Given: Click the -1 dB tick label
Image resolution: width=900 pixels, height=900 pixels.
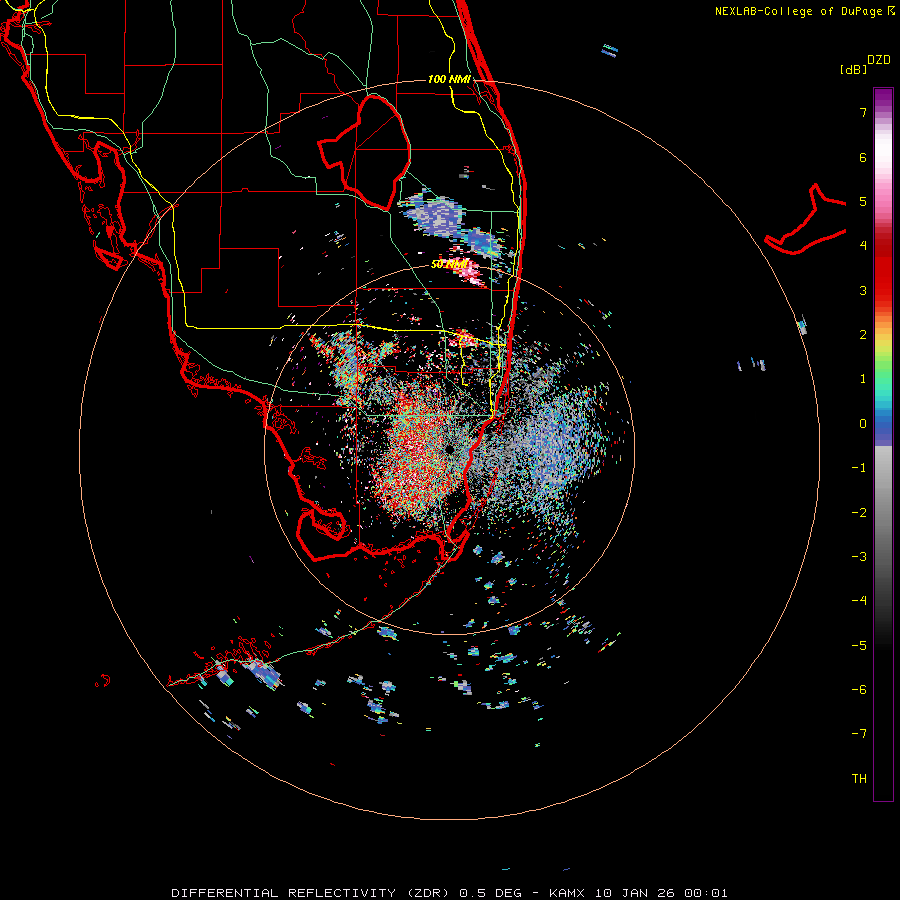Looking at the screenshot, I should point(859,468).
